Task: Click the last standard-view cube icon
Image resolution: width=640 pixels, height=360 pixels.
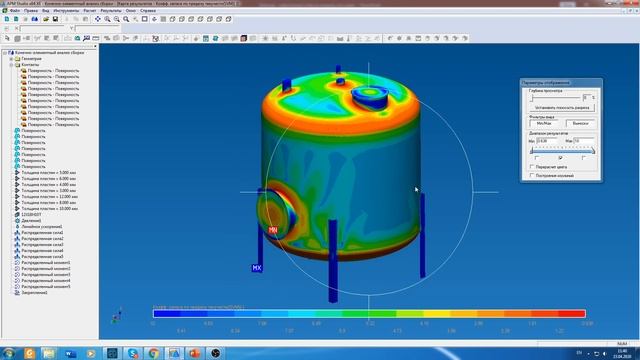Action: click(x=229, y=19)
